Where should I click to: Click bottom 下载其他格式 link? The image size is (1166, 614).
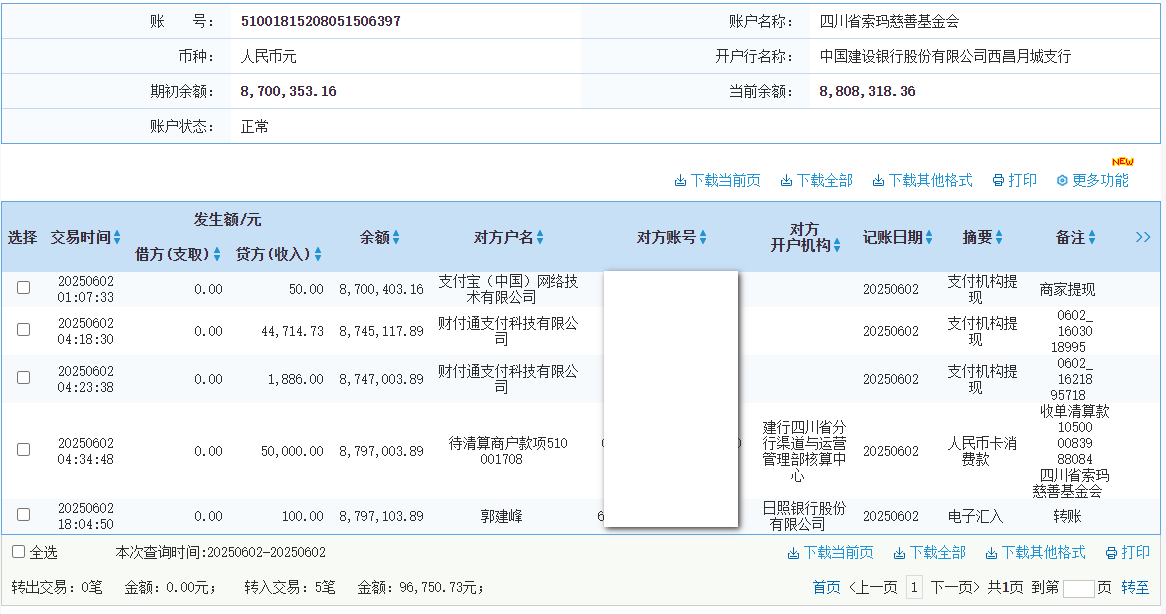1043,553
